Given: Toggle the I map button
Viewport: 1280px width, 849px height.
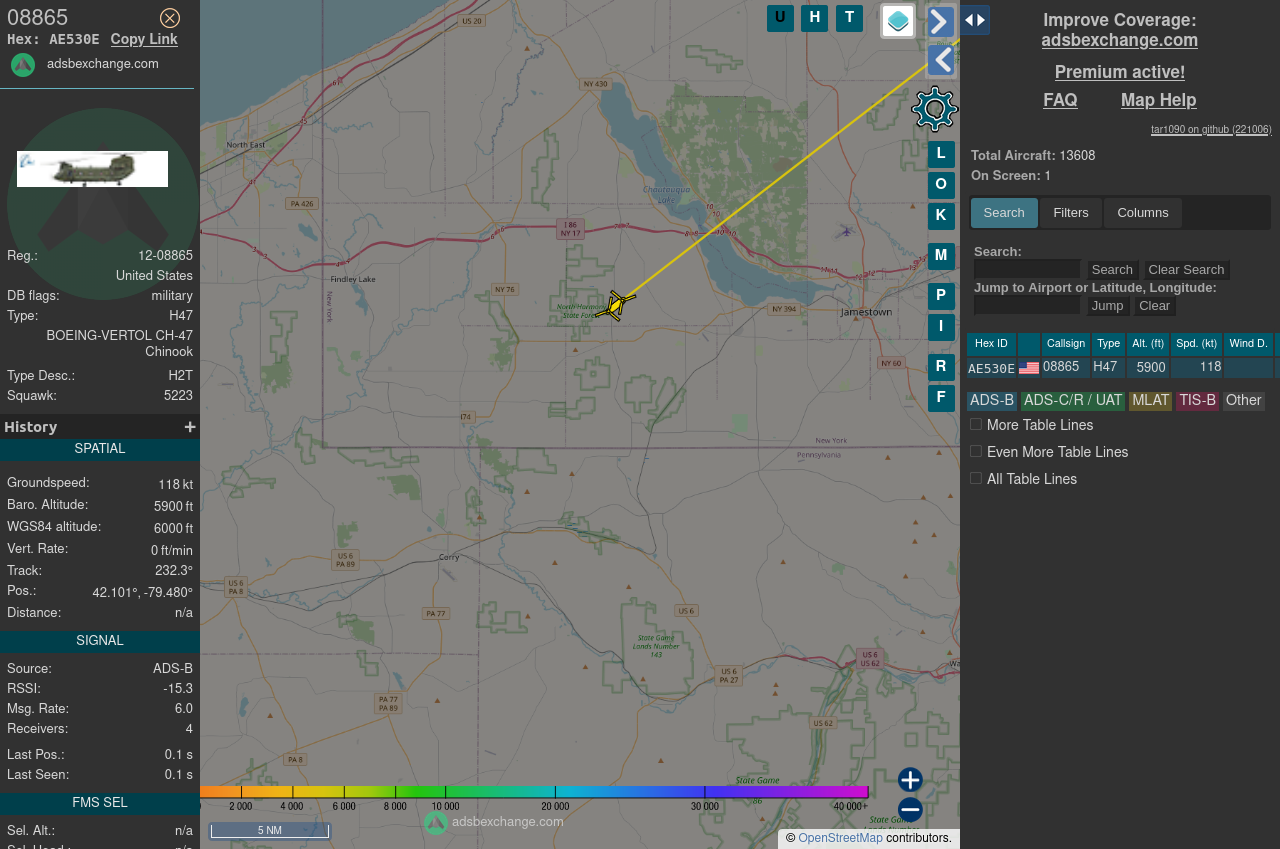Looking at the screenshot, I should click(x=941, y=327).
